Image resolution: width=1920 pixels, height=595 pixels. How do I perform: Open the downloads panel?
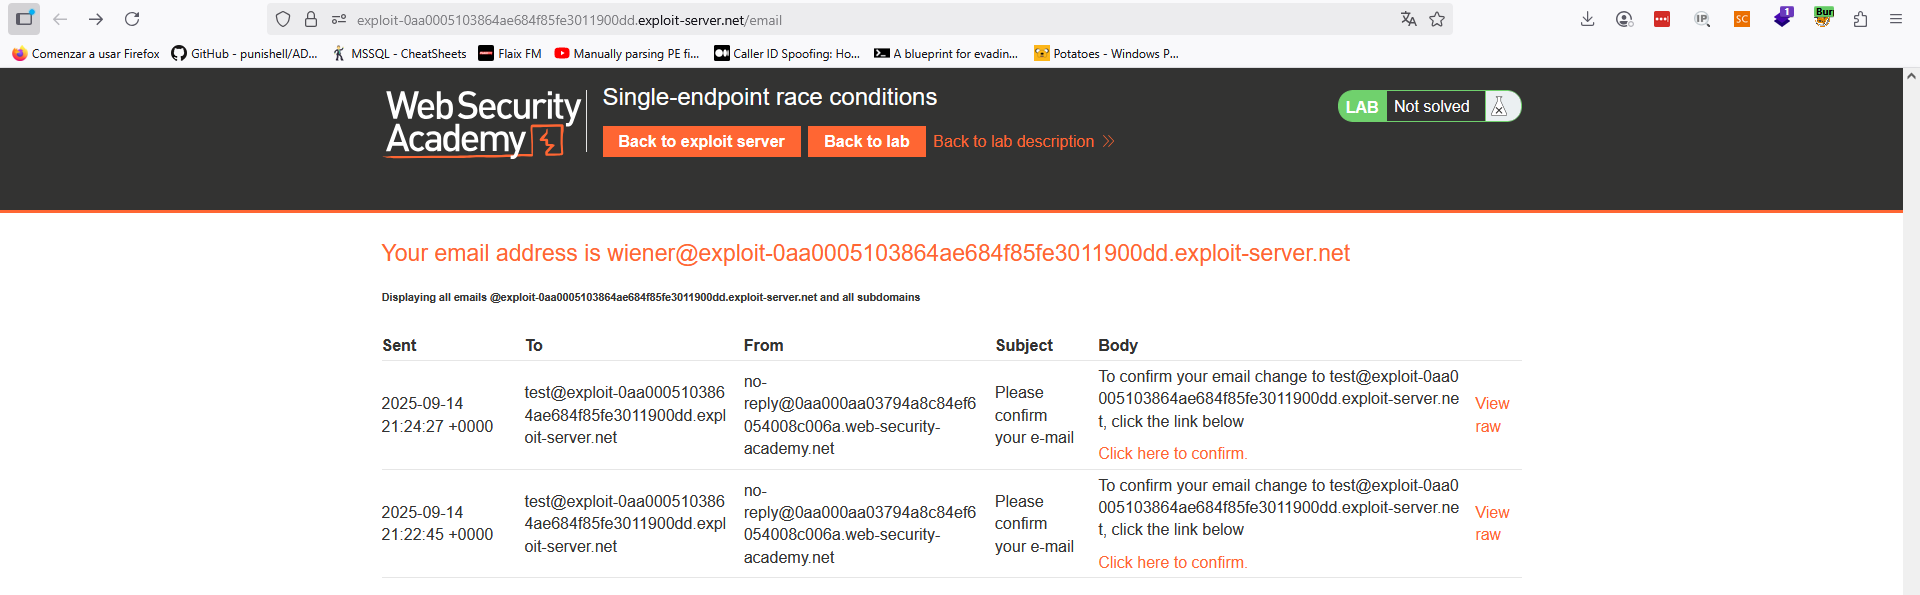1587,19
